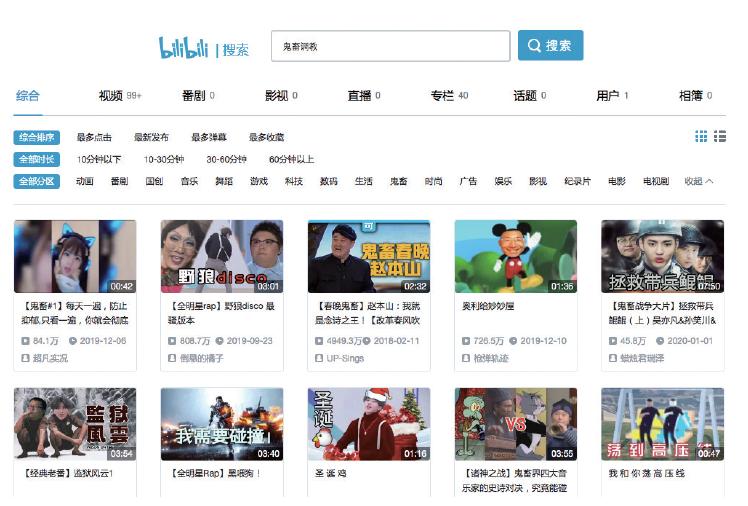Filter duration to 10-30分钟
748x506 pixels.
pos(164,159)
